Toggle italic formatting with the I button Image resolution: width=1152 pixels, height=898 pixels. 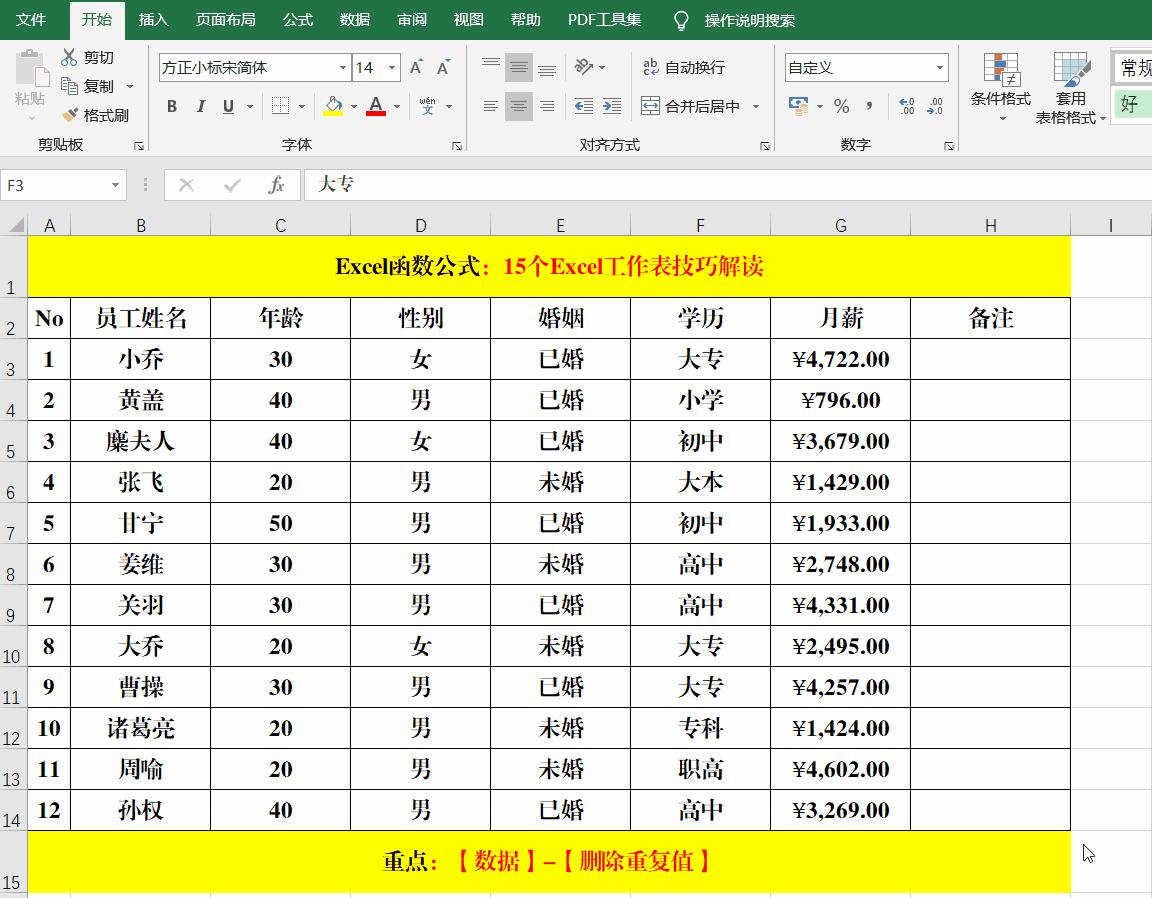pyautogui.click(x=200, y=105)
